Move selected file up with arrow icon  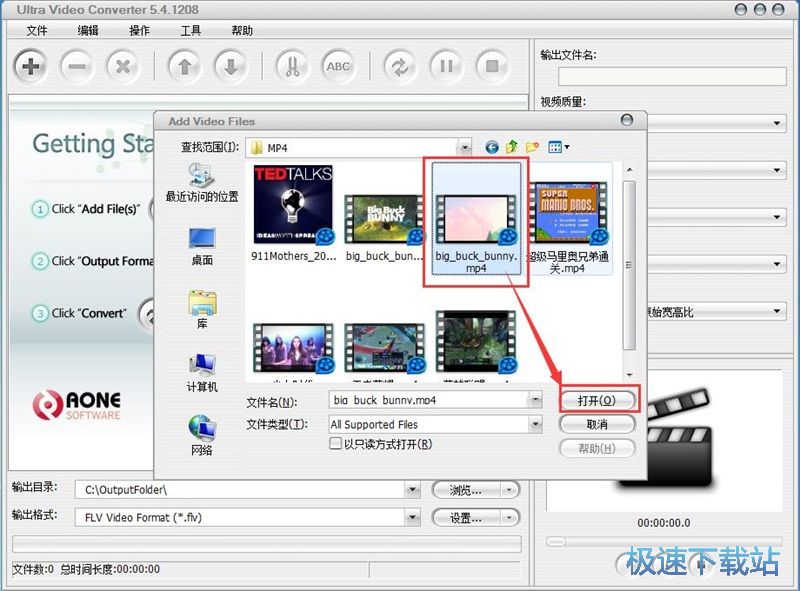point(185,66)
